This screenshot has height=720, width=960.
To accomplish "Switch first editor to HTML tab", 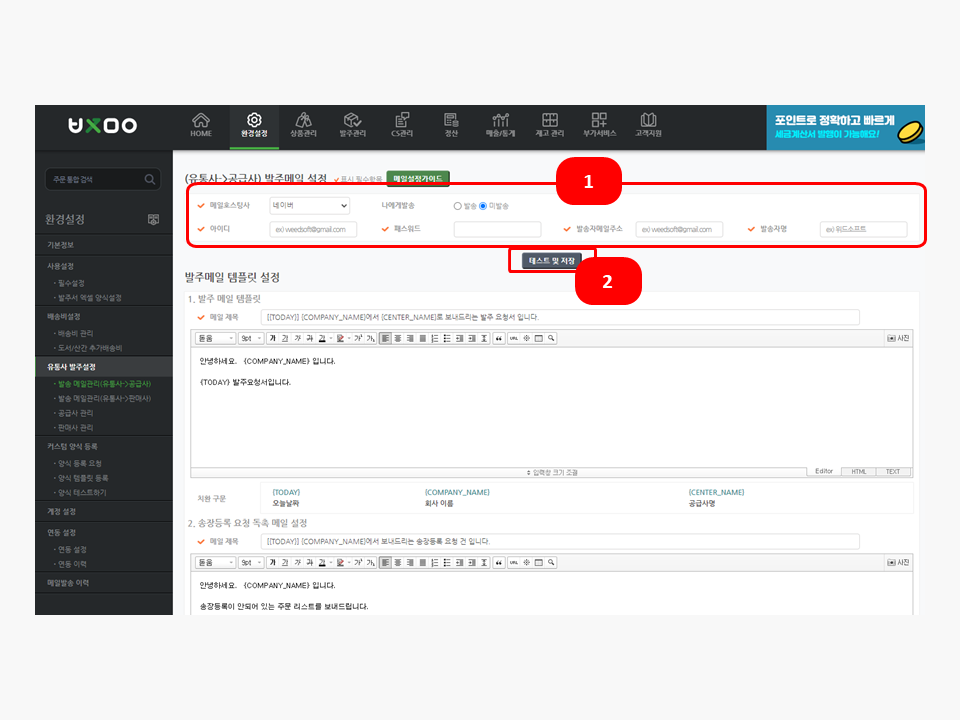I will coord(859,471).
